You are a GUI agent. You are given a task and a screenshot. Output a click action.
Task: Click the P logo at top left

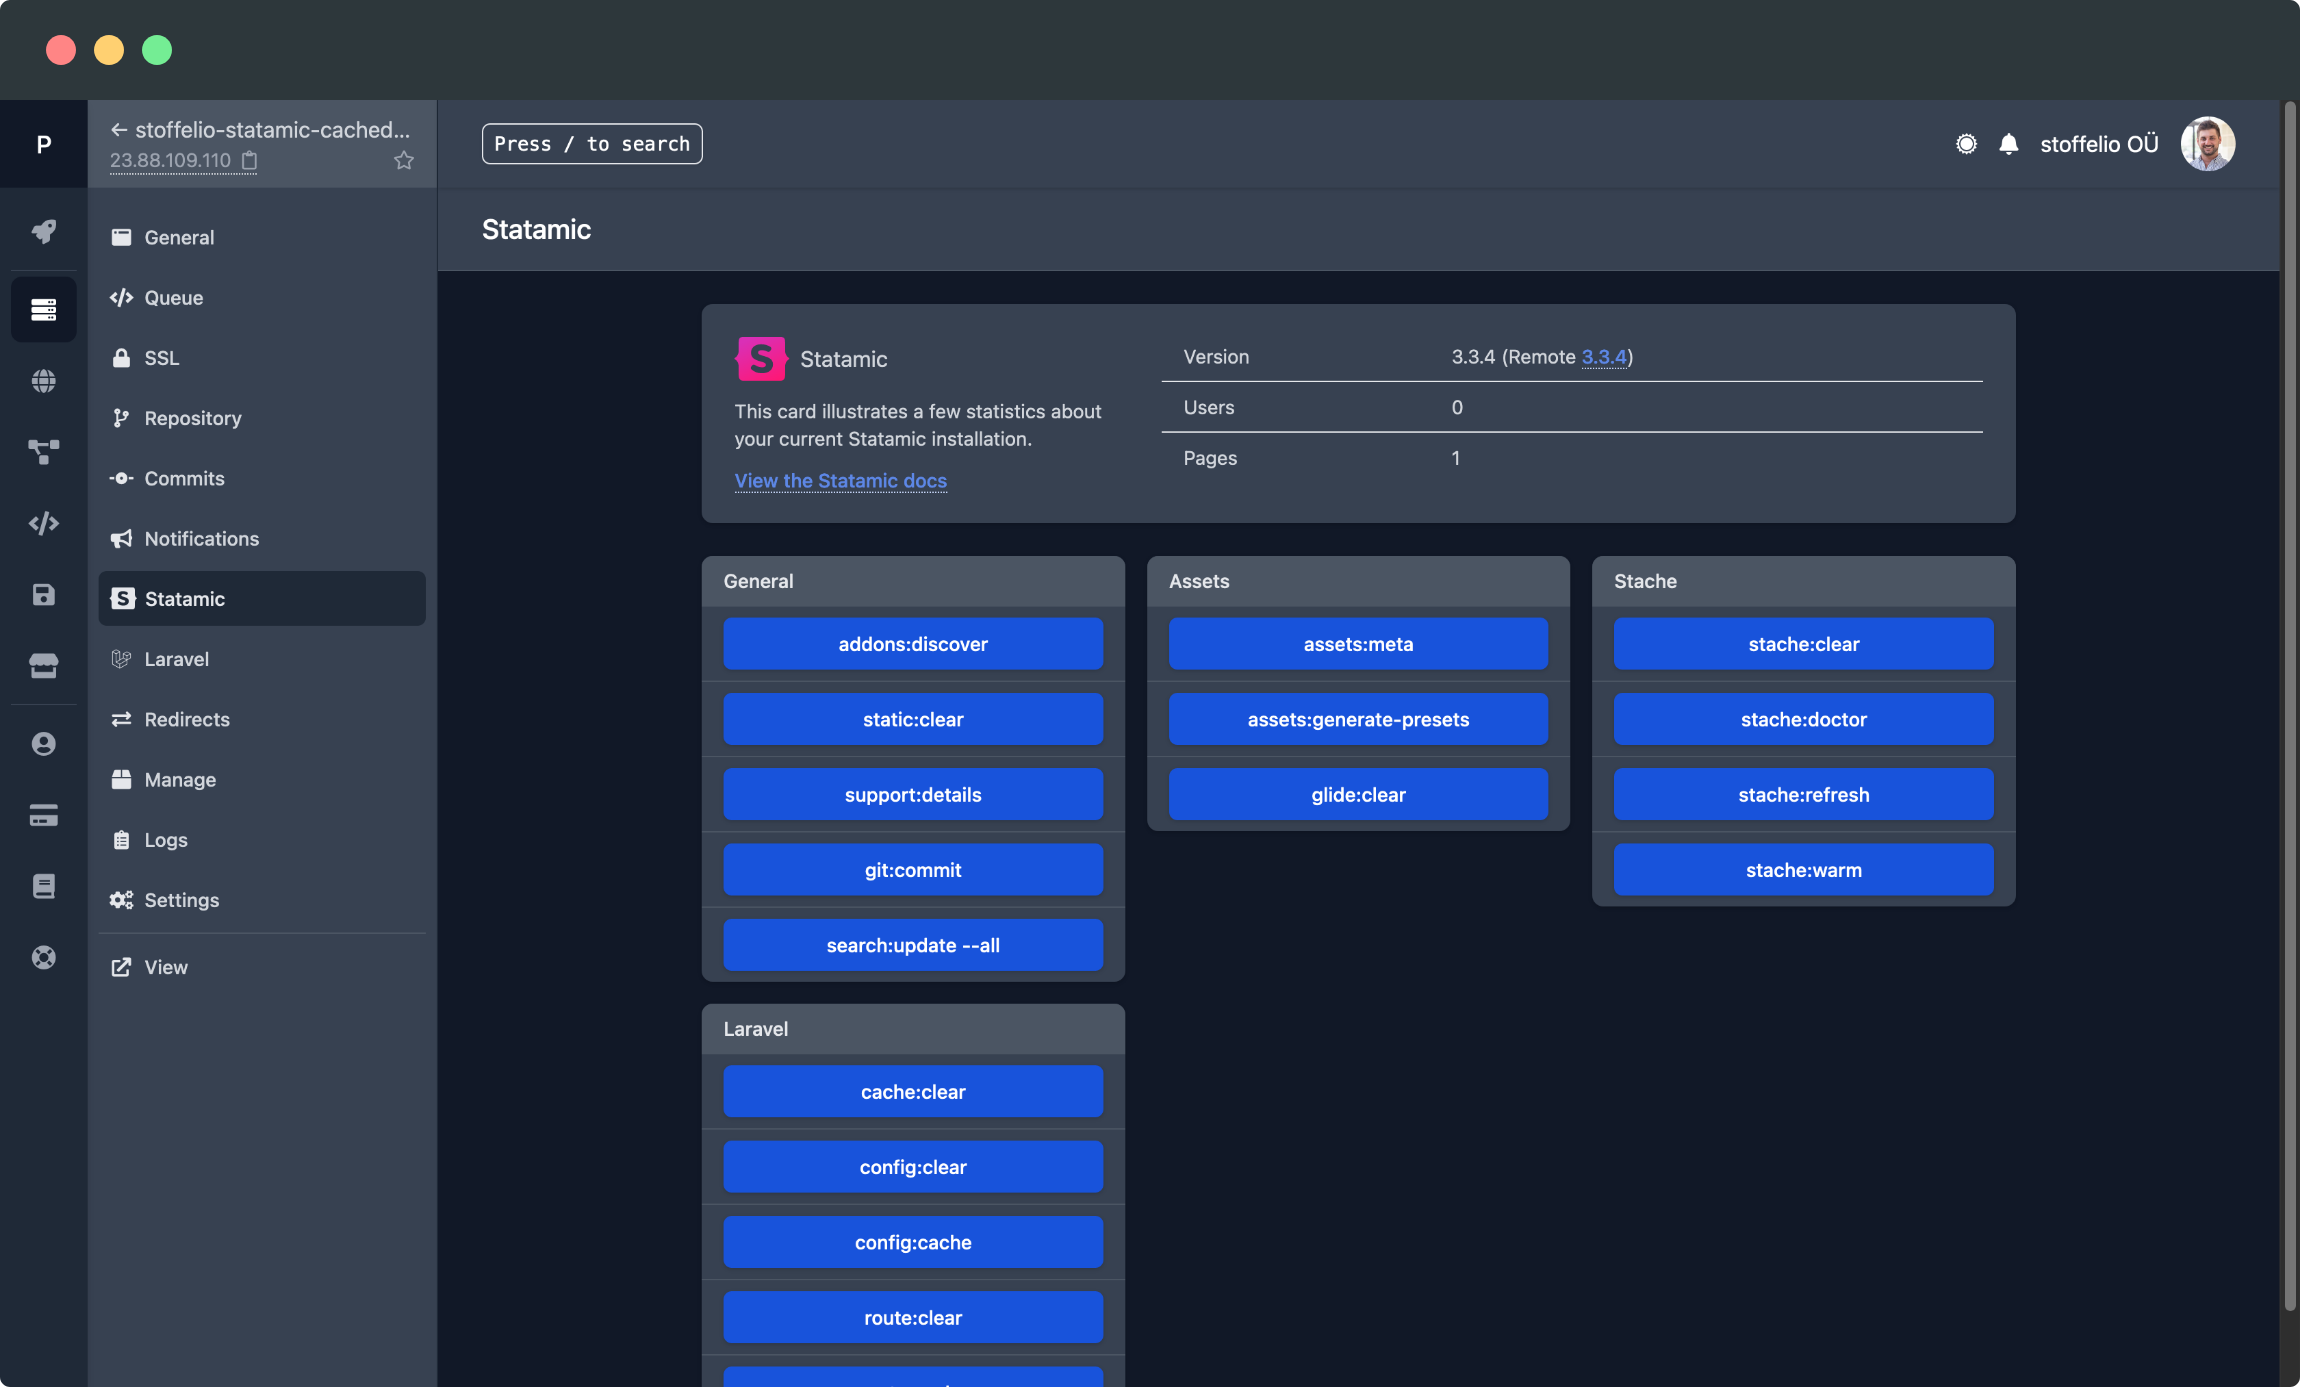43,144
